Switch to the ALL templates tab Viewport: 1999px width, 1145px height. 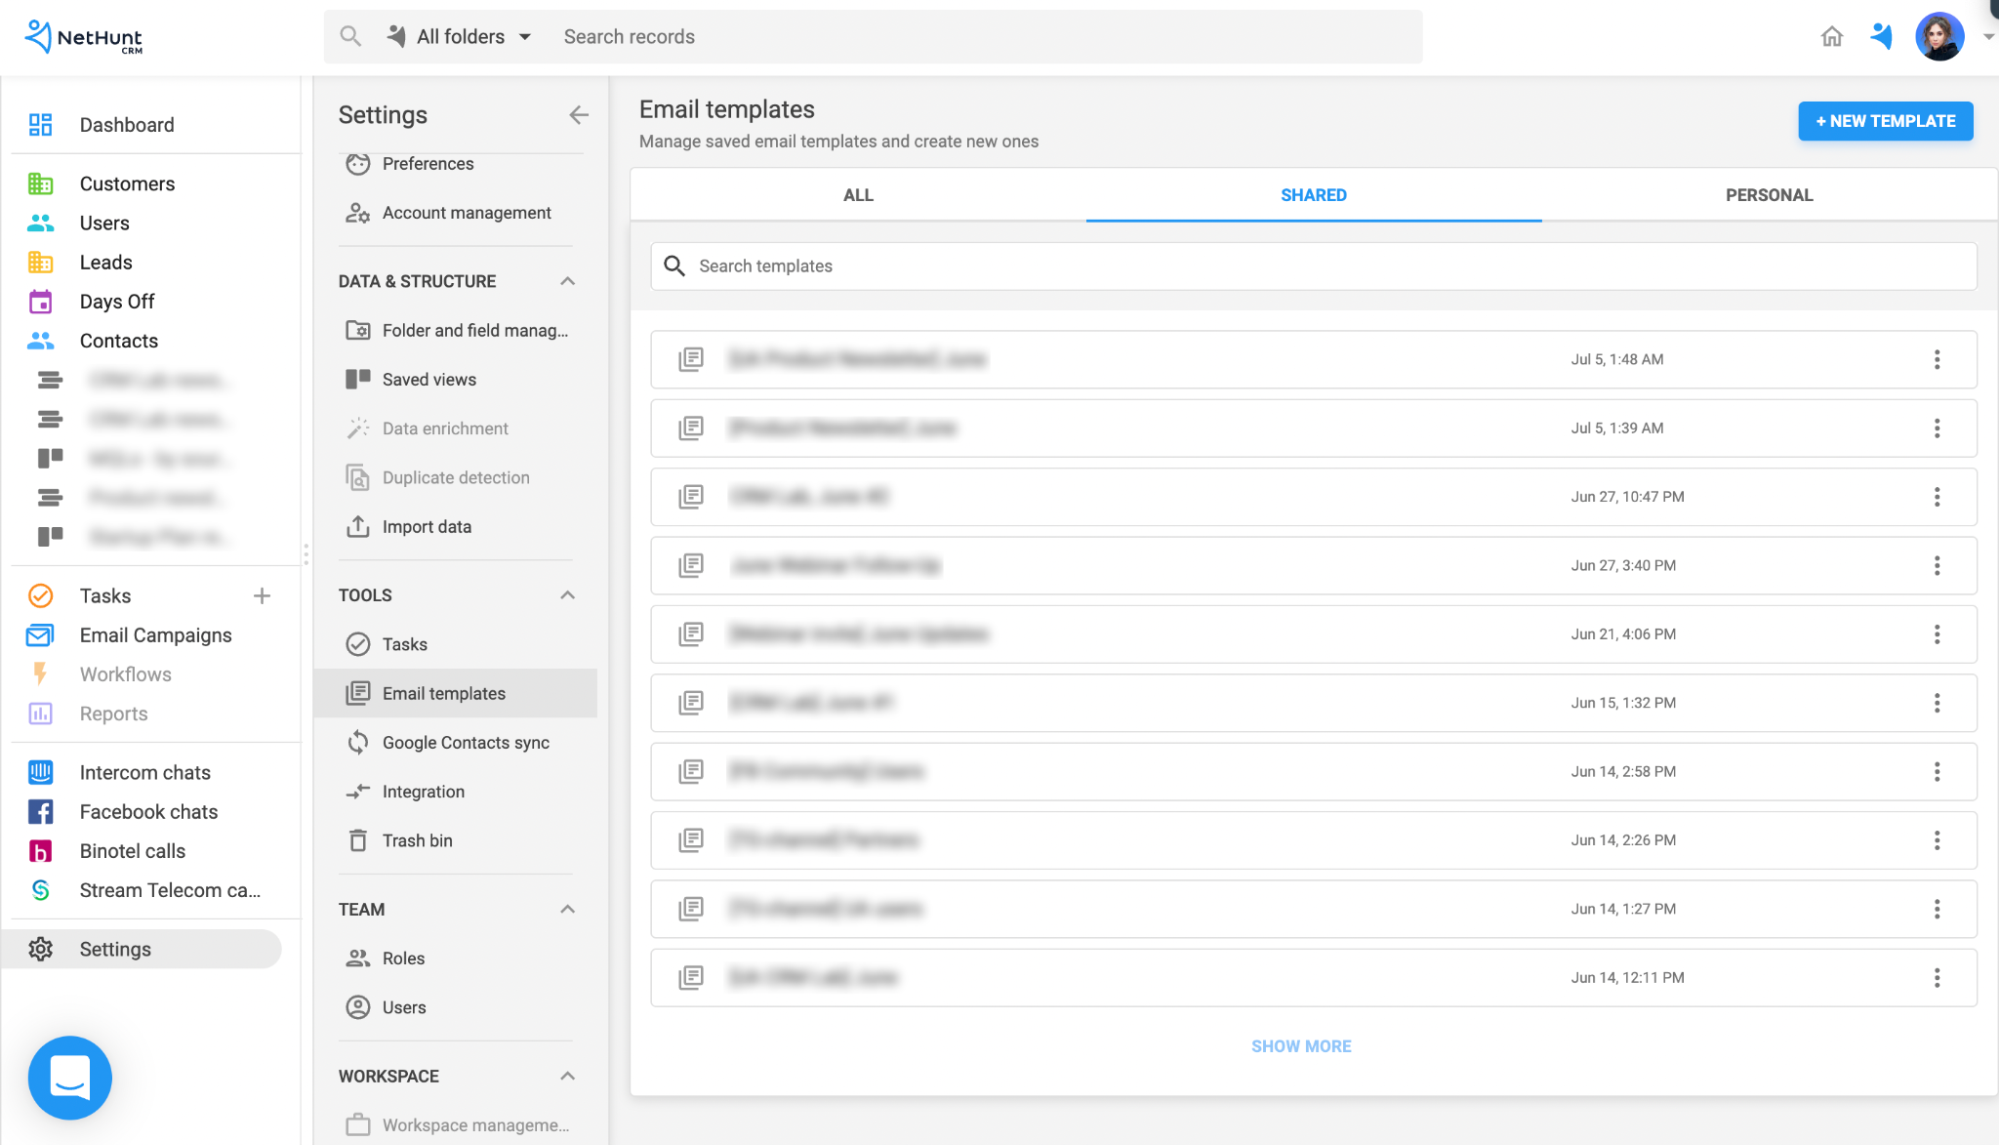point(858,194)
